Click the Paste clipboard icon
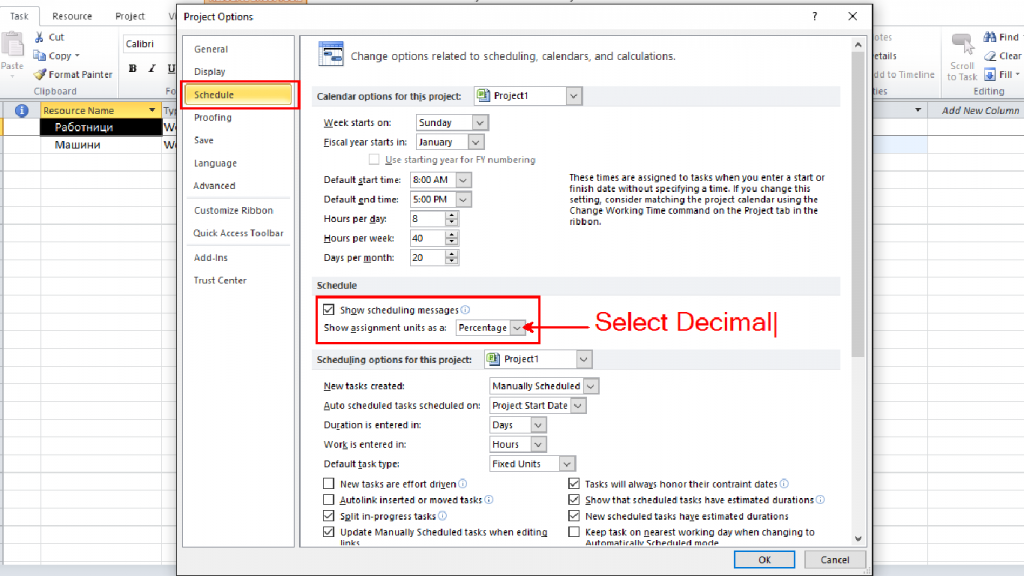The height and width of the screenshot is (576, 1024). [x=12, y=45]
